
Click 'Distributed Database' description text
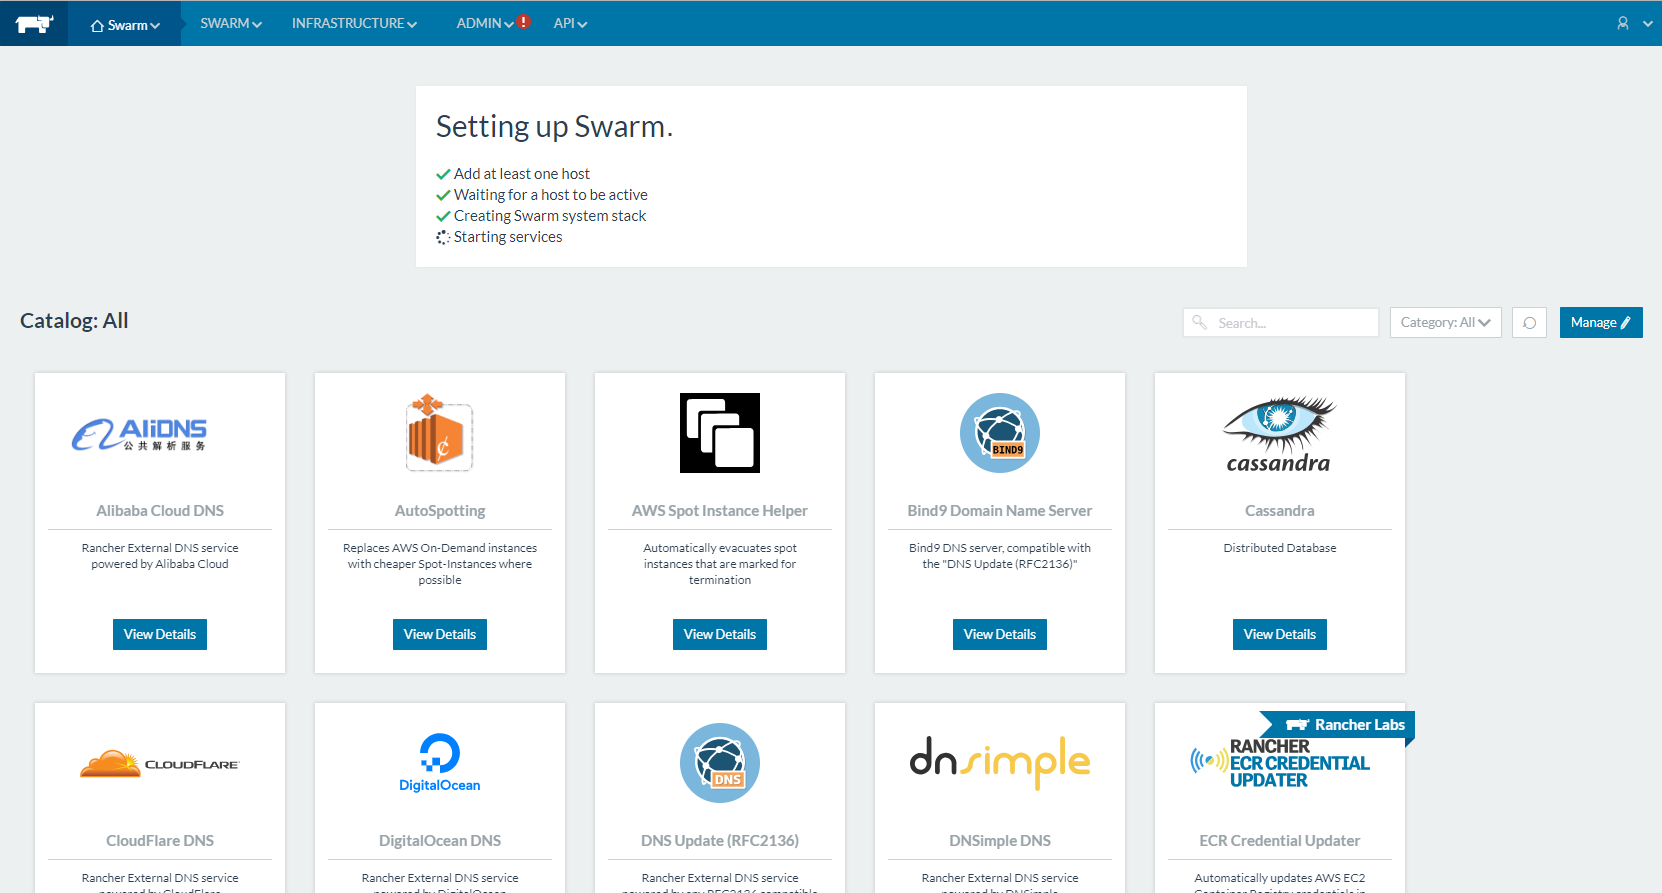pyautogui.click(x=1280, y=548)
